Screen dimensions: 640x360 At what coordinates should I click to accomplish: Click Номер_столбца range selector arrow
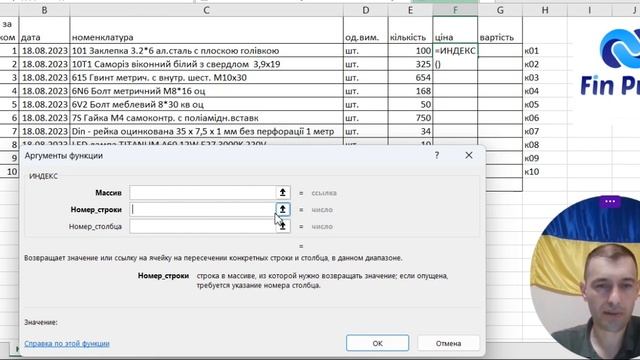(x=282, y=226)
